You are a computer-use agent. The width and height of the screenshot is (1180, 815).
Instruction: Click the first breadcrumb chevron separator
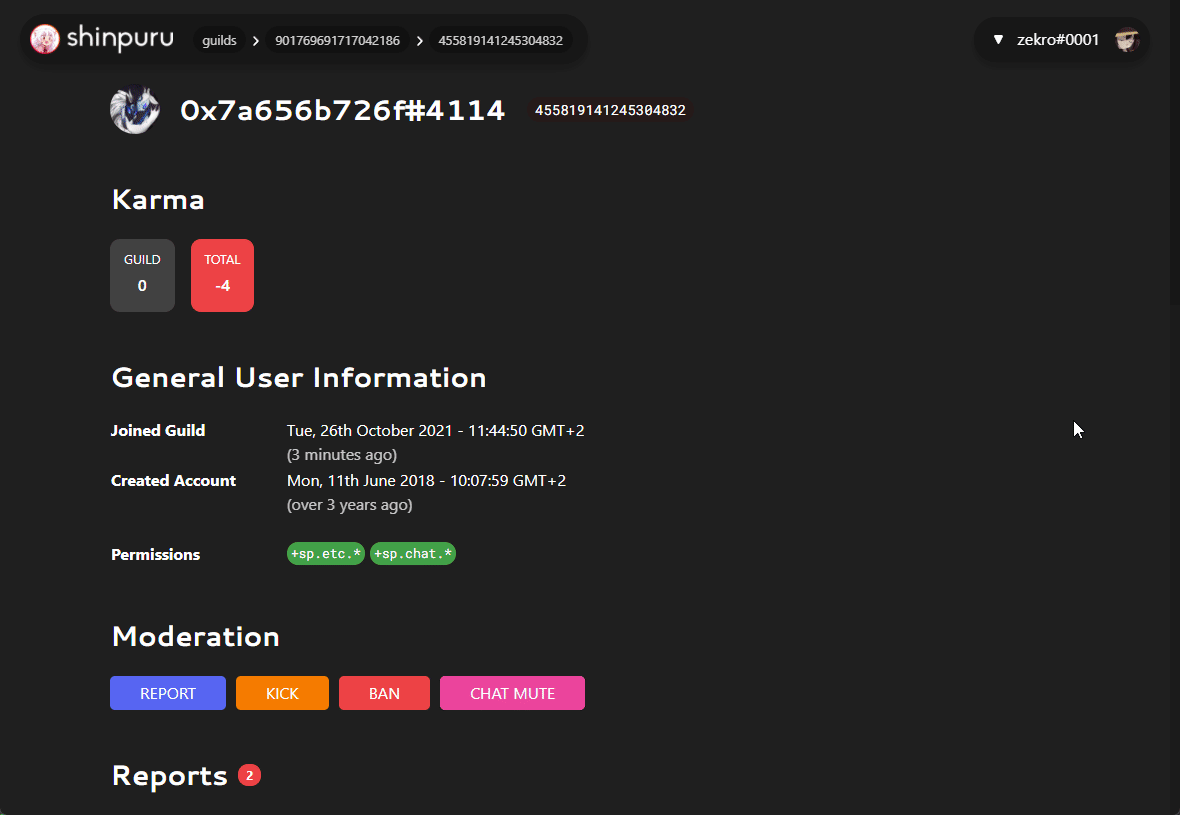coord(256,41)
